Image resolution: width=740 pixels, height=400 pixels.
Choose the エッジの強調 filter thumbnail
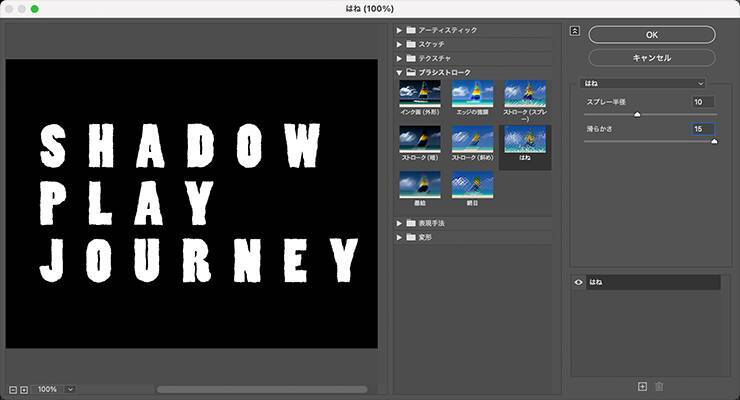click(472, 95)
